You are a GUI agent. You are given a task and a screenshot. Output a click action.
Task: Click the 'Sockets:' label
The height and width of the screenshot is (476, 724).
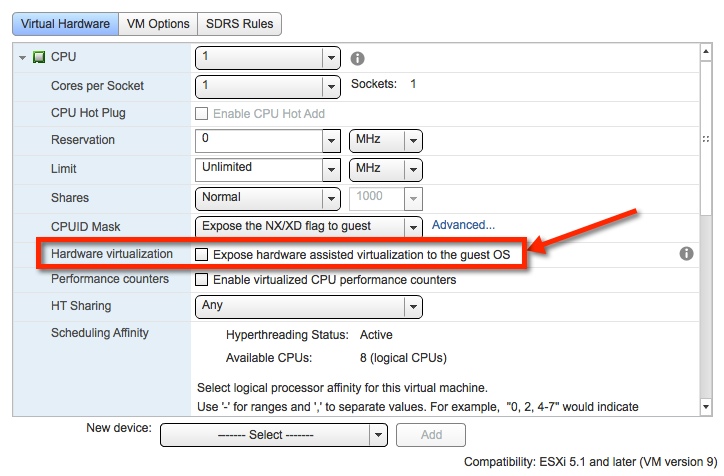(374, 84)
